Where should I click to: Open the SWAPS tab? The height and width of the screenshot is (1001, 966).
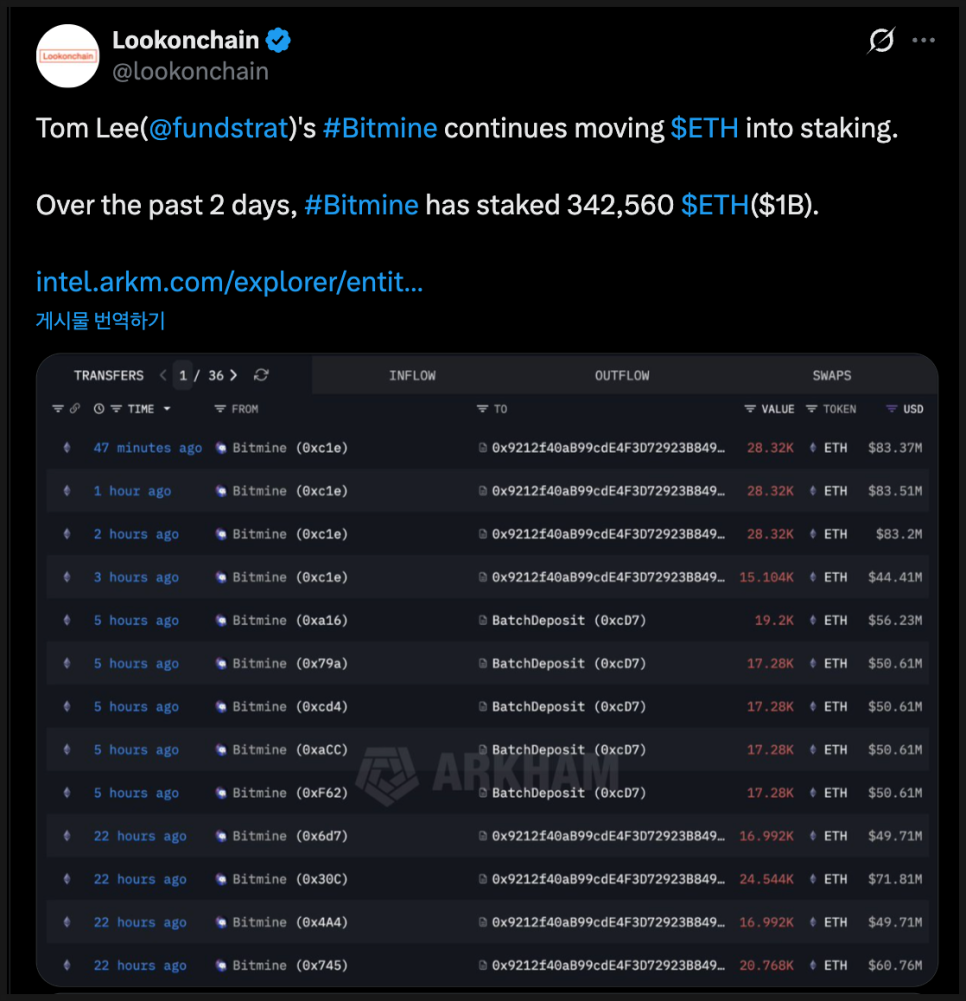click(x=832, y=375)
